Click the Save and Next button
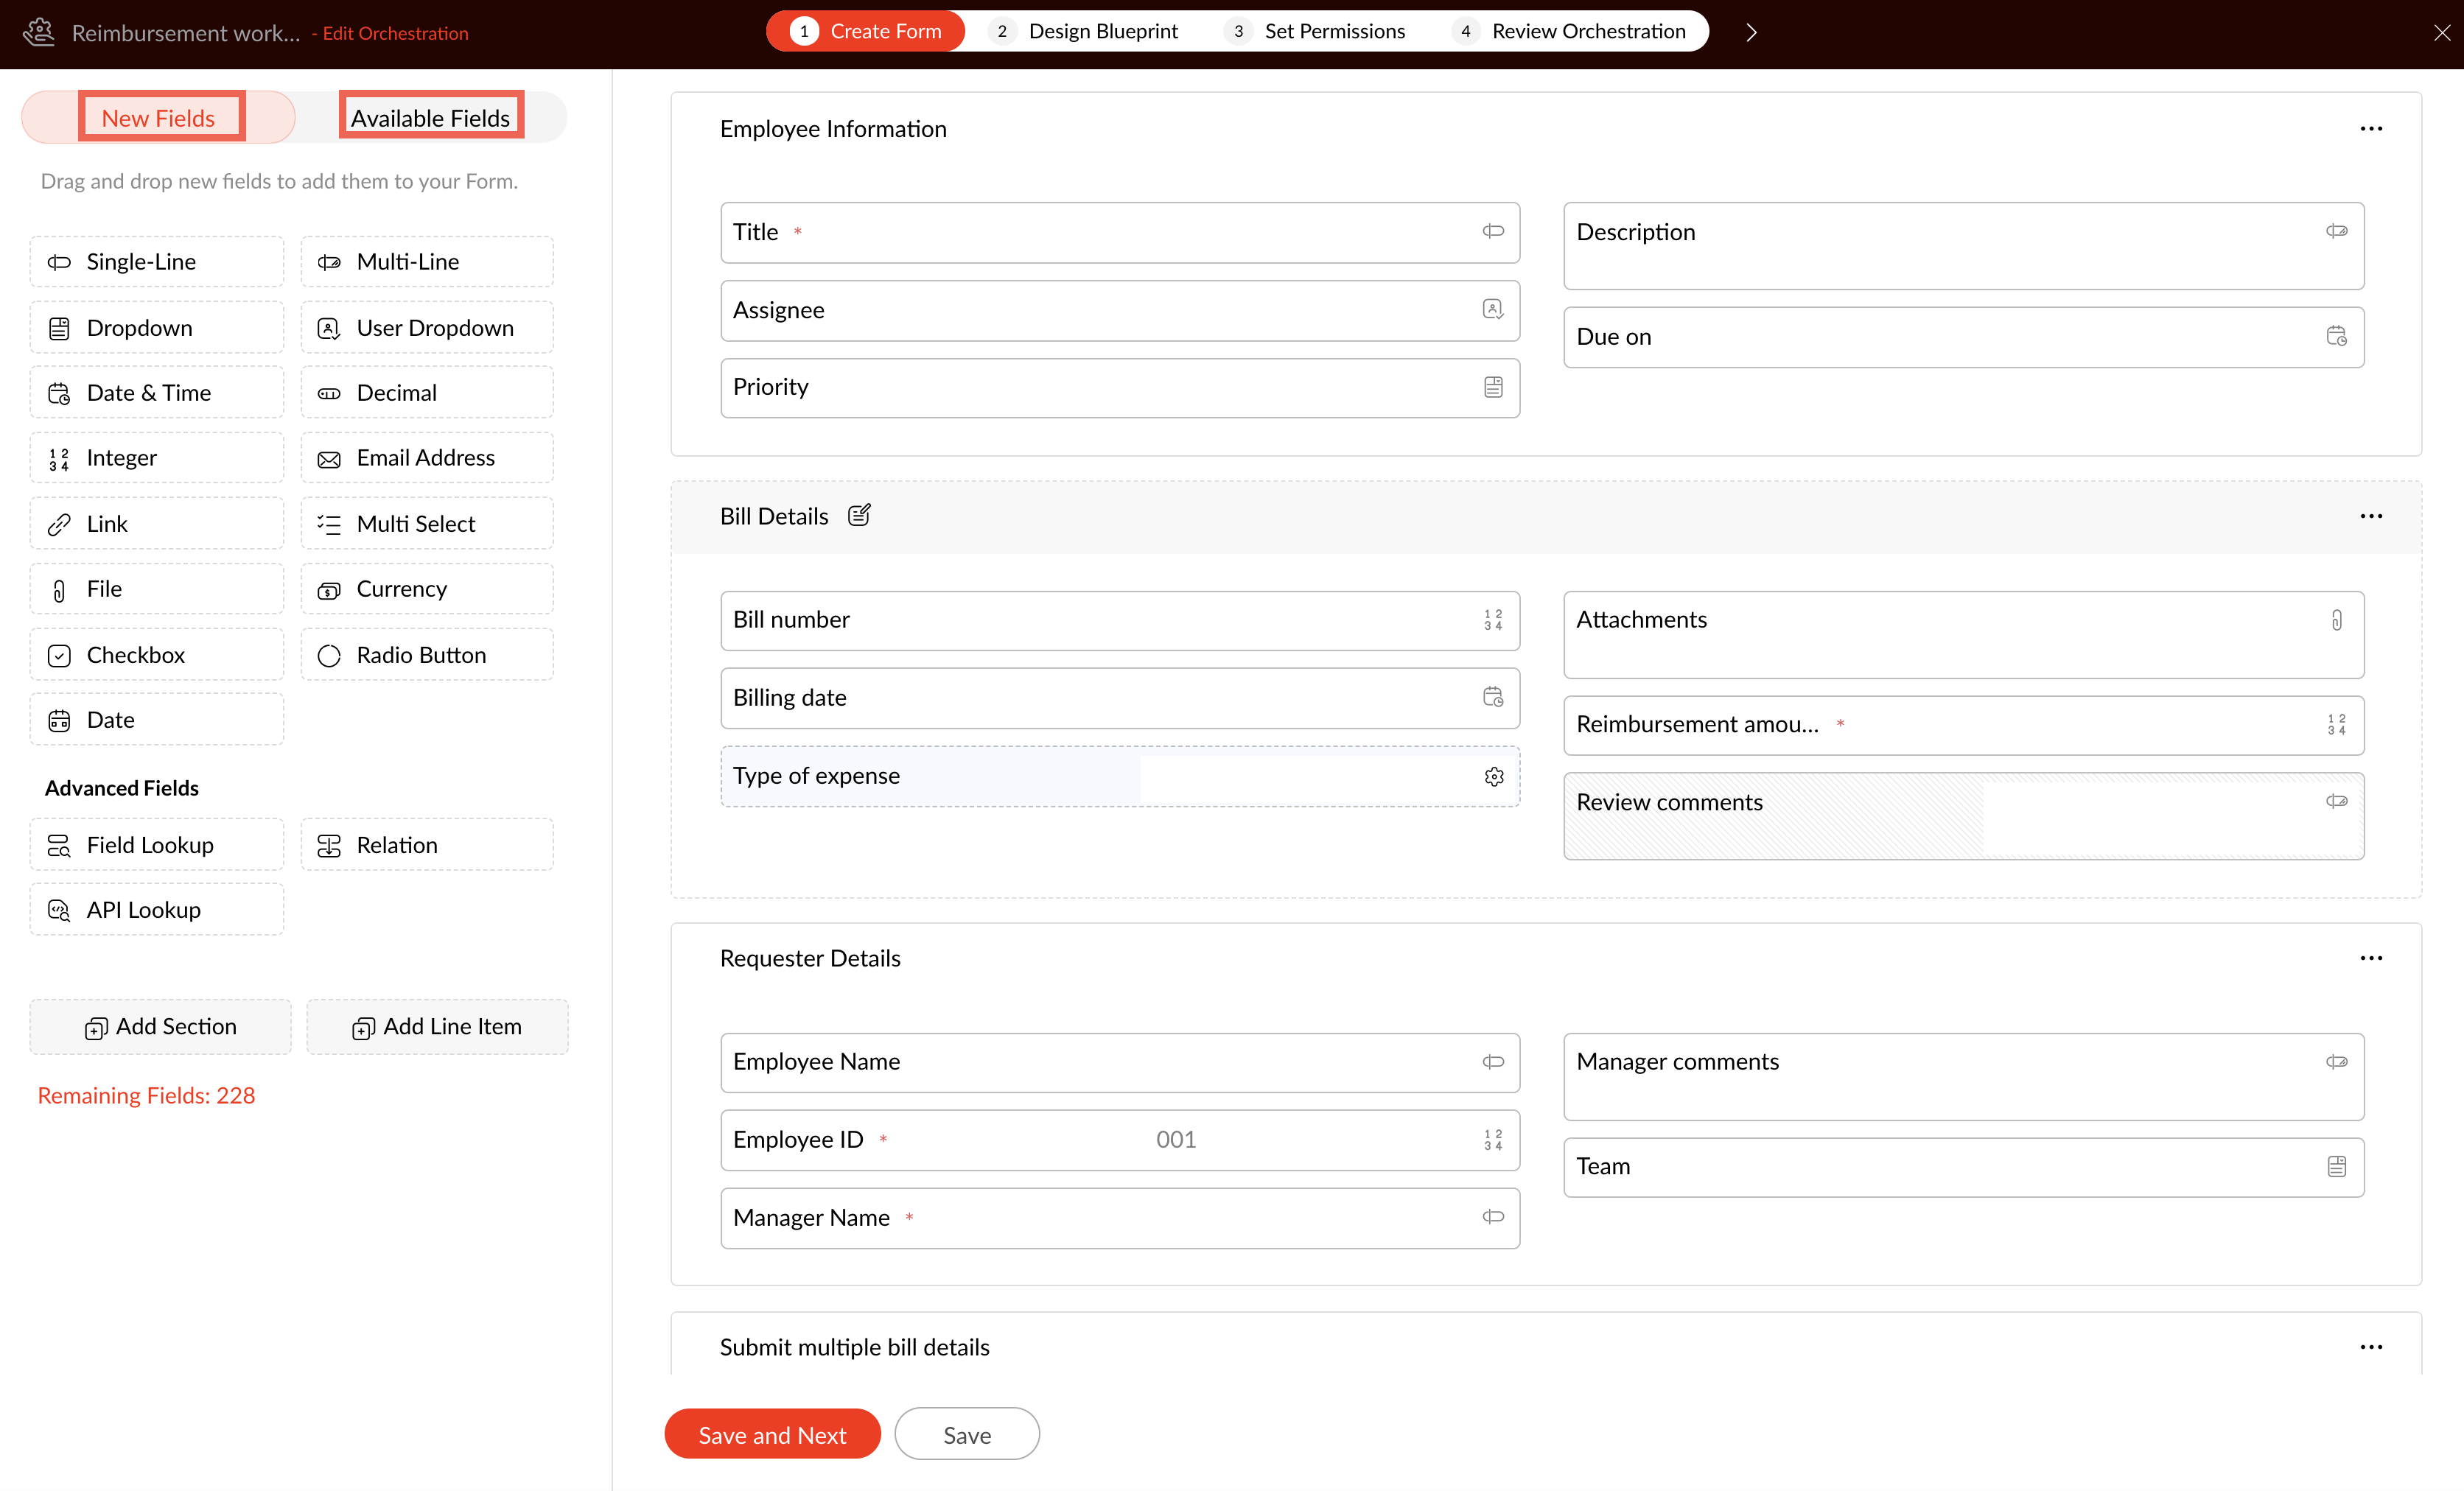The height and width of the screenshot is (1491, 2464). pyautogui.click(x=772, y=1434)
